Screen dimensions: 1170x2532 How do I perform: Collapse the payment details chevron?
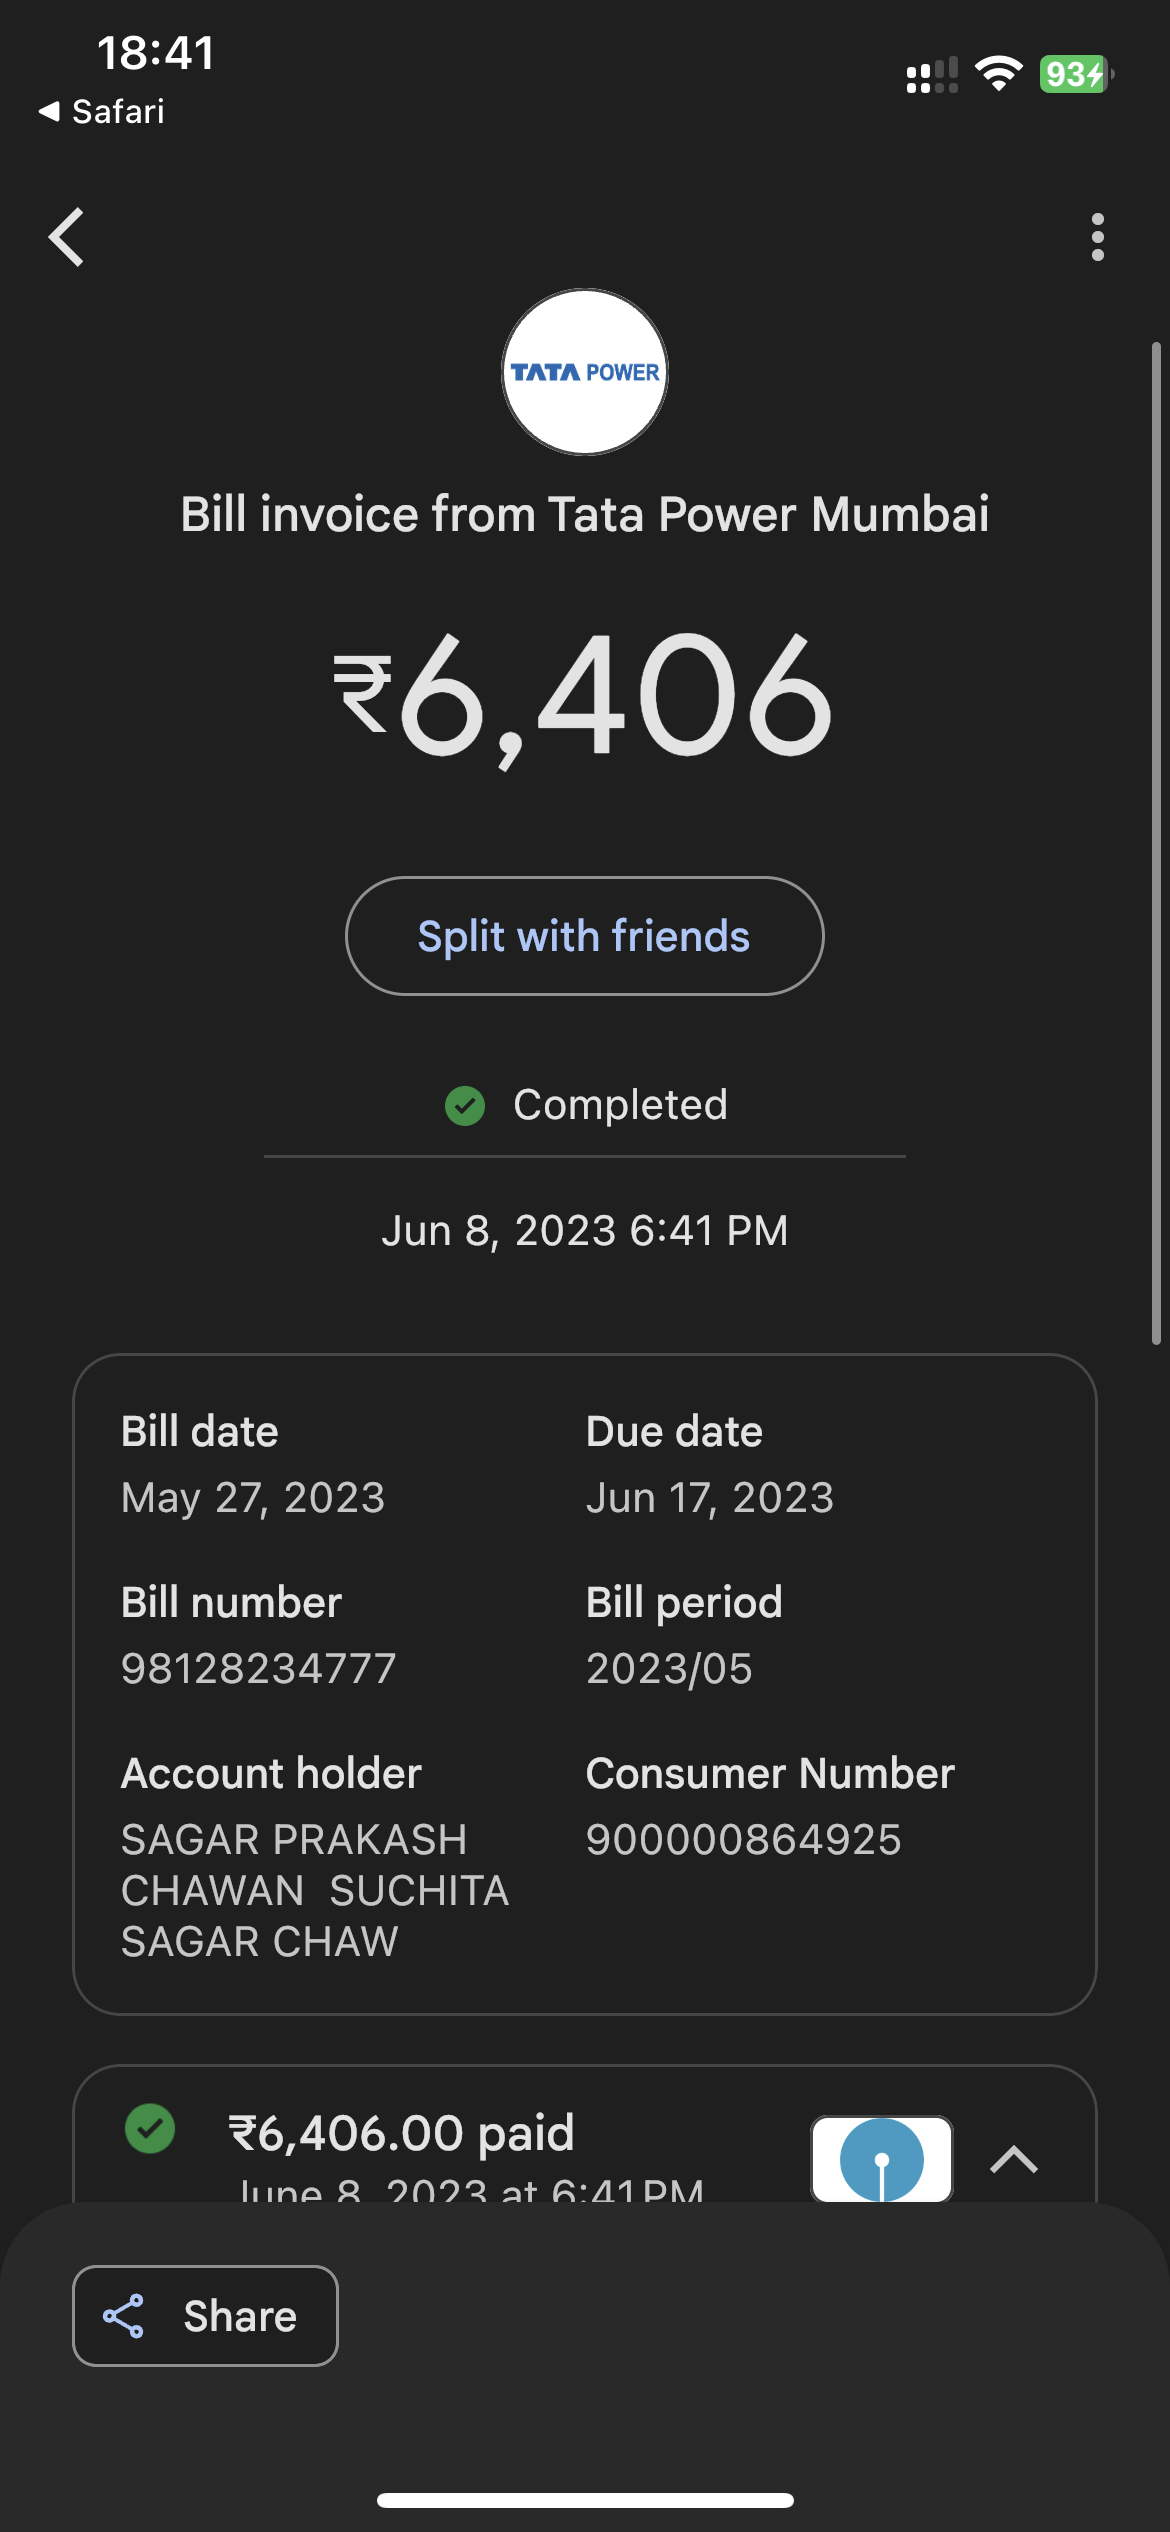tap(1013, 2160)
